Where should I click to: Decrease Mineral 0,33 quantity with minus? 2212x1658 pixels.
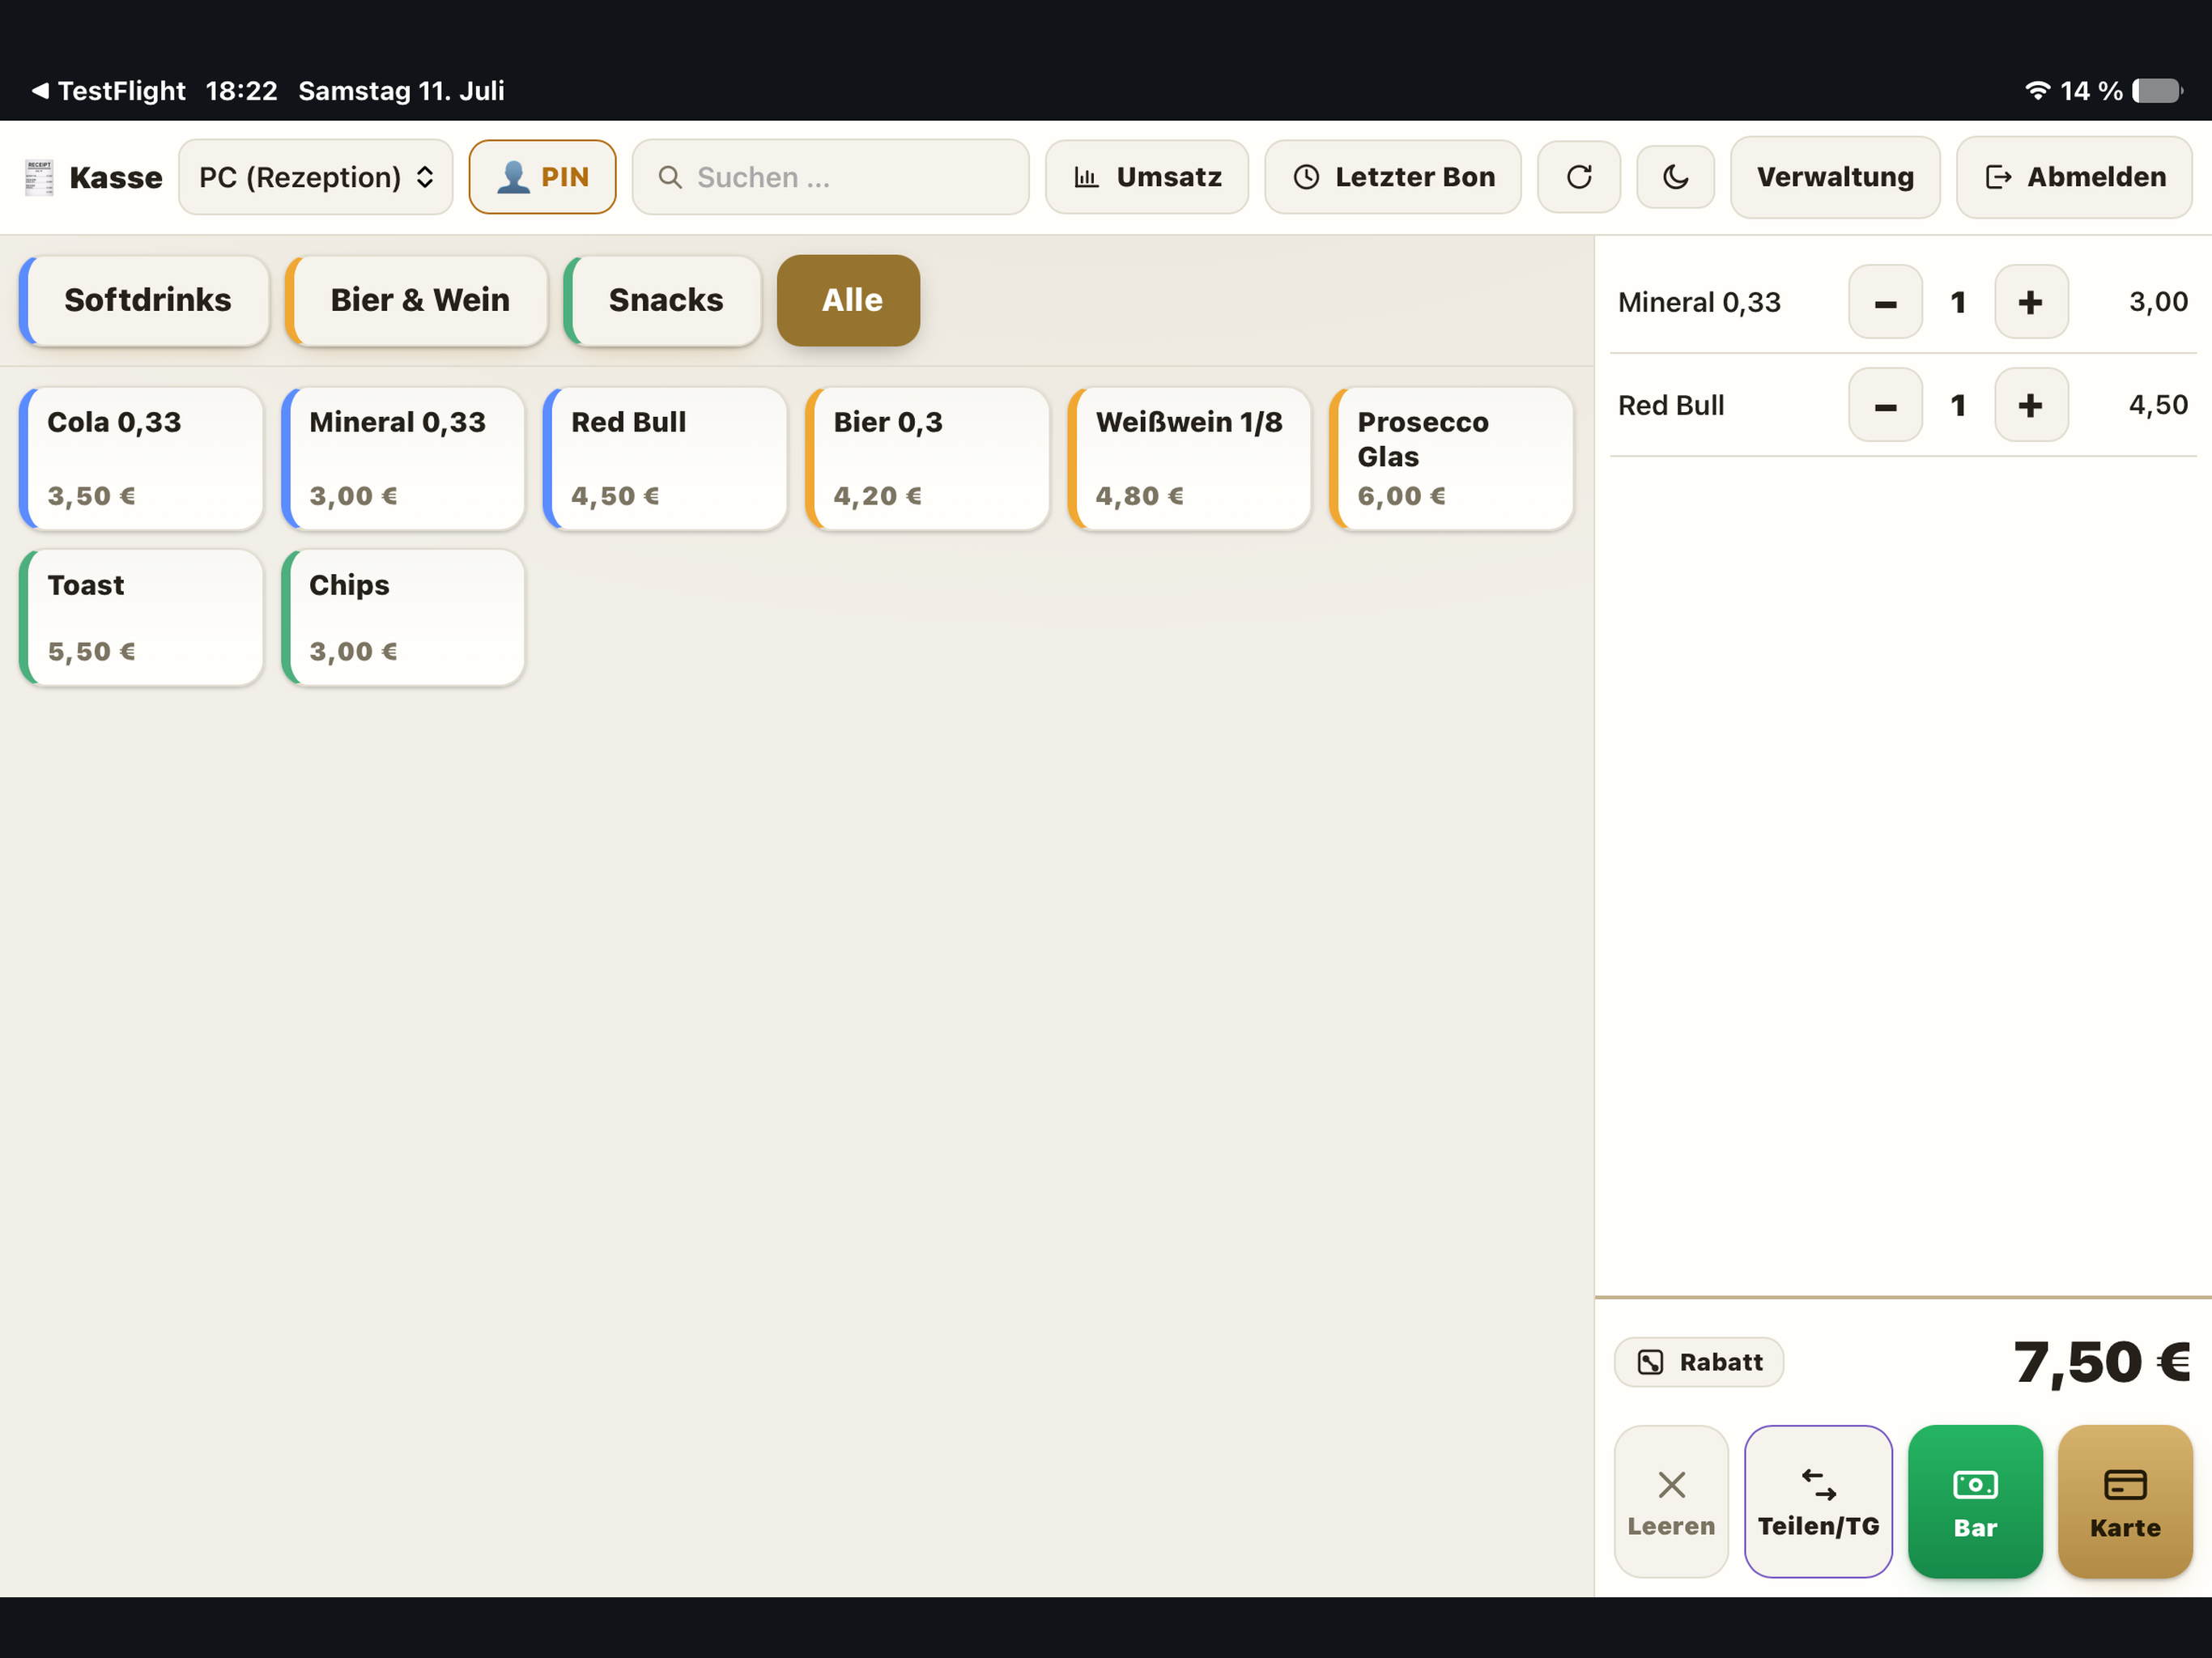point(1885,302)
